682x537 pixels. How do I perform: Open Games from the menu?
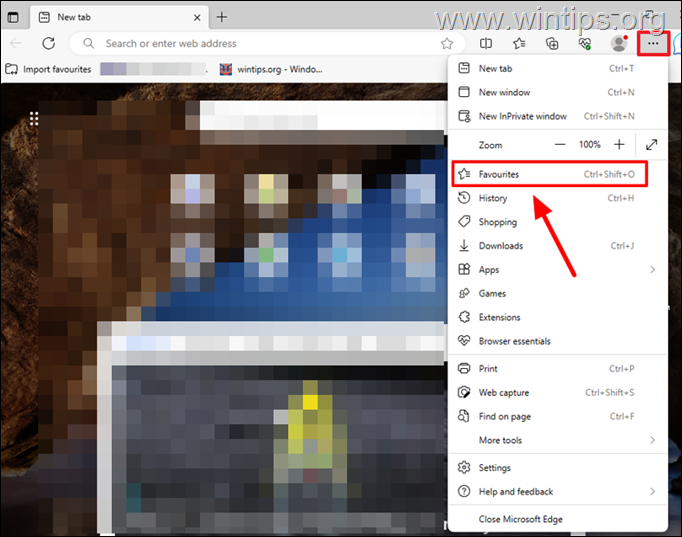click(558, 294)
